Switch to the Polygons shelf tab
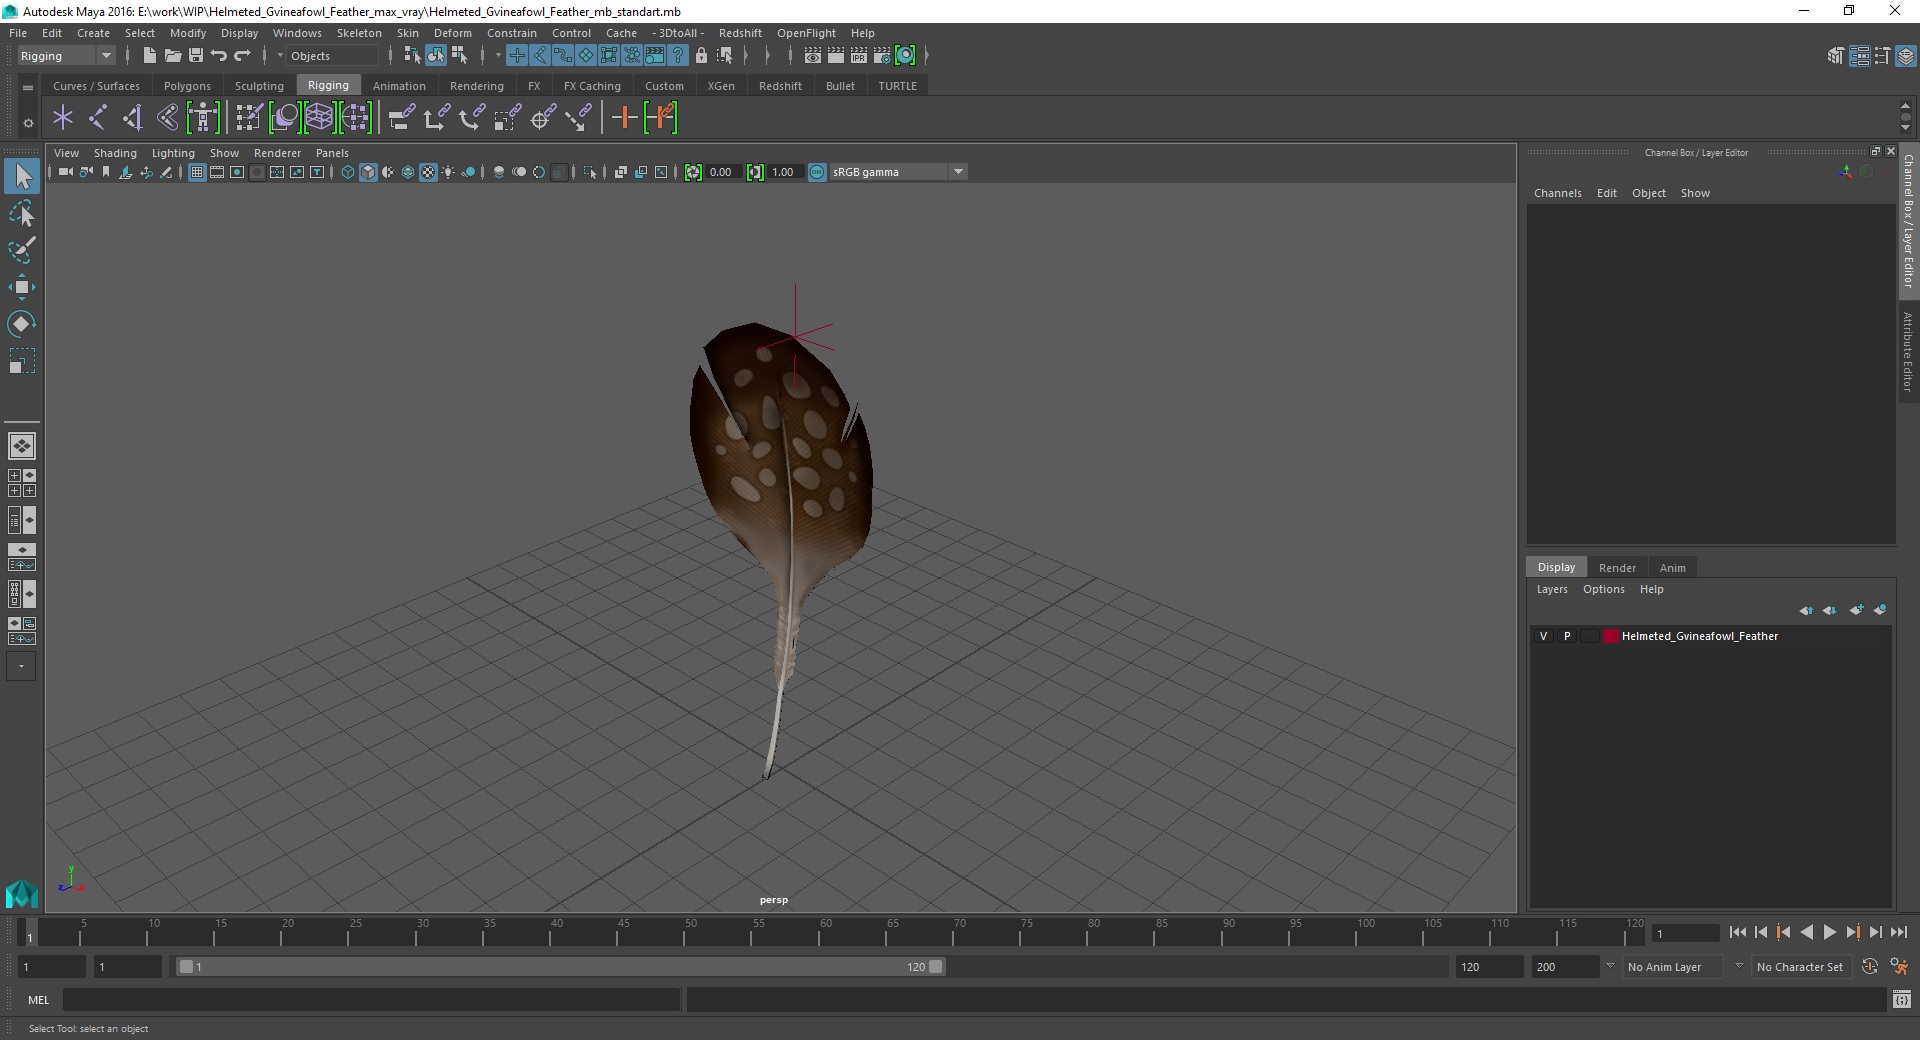This screenshot has height=1040, width=1920. tap(187, 86)
